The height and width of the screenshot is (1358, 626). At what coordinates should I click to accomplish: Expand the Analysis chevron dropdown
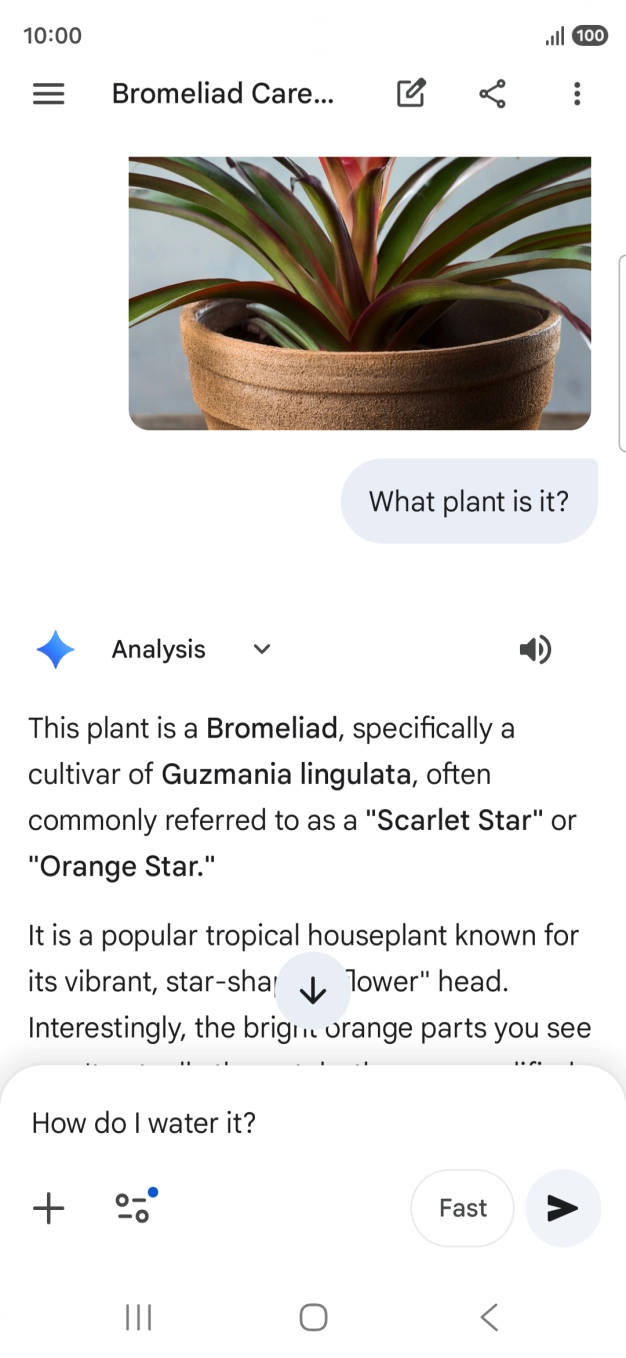(262, 650)
